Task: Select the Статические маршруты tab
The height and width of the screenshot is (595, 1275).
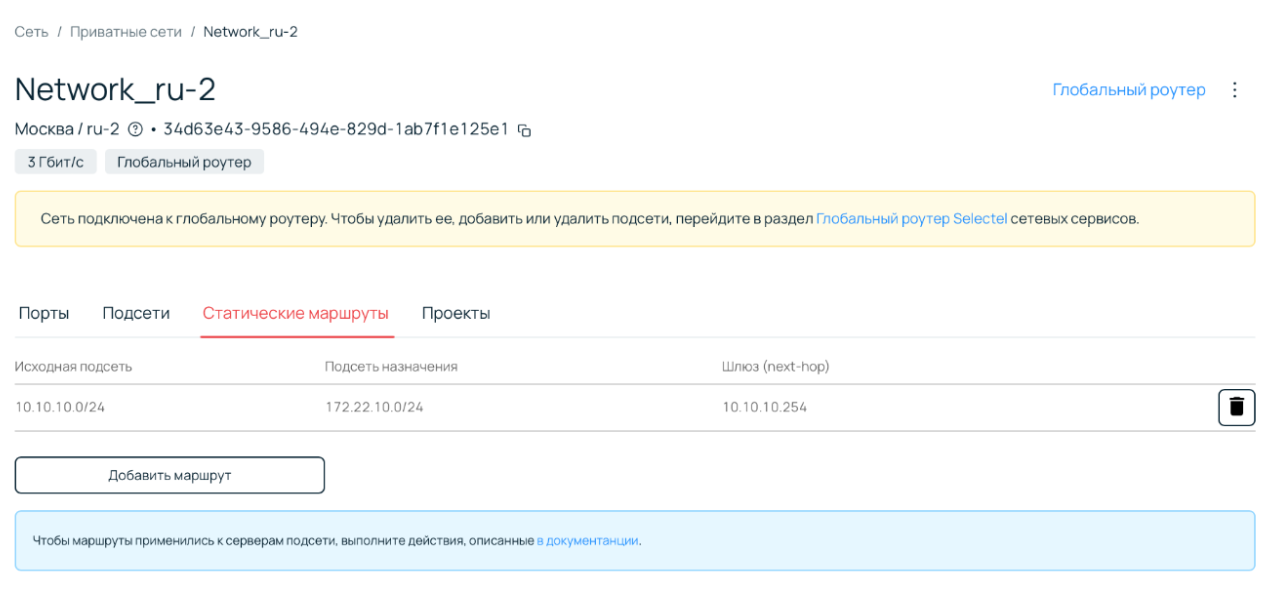Action: pos(295,313)
